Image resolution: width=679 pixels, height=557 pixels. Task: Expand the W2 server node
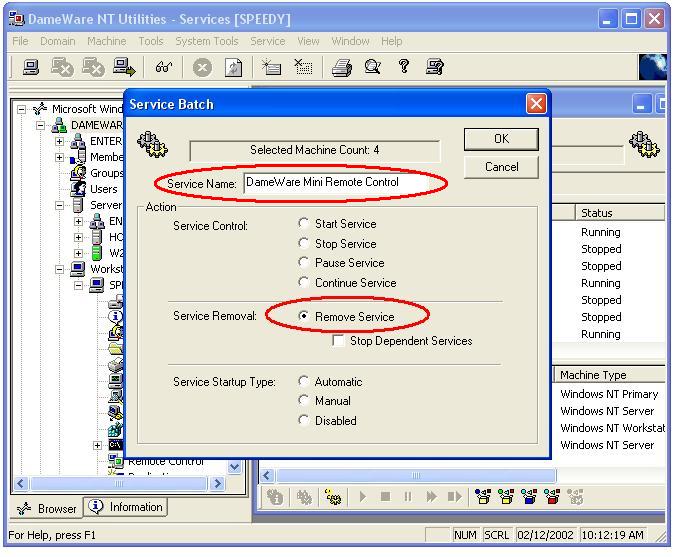click(78, 253)
